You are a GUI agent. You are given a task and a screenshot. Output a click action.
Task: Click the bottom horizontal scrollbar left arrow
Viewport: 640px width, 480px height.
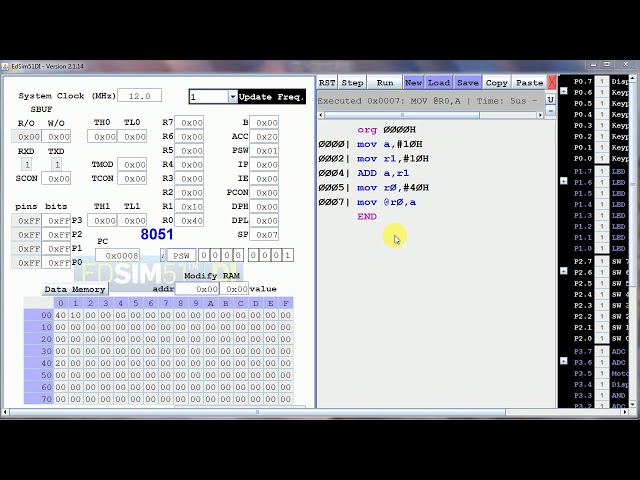[x=5, y=412]
